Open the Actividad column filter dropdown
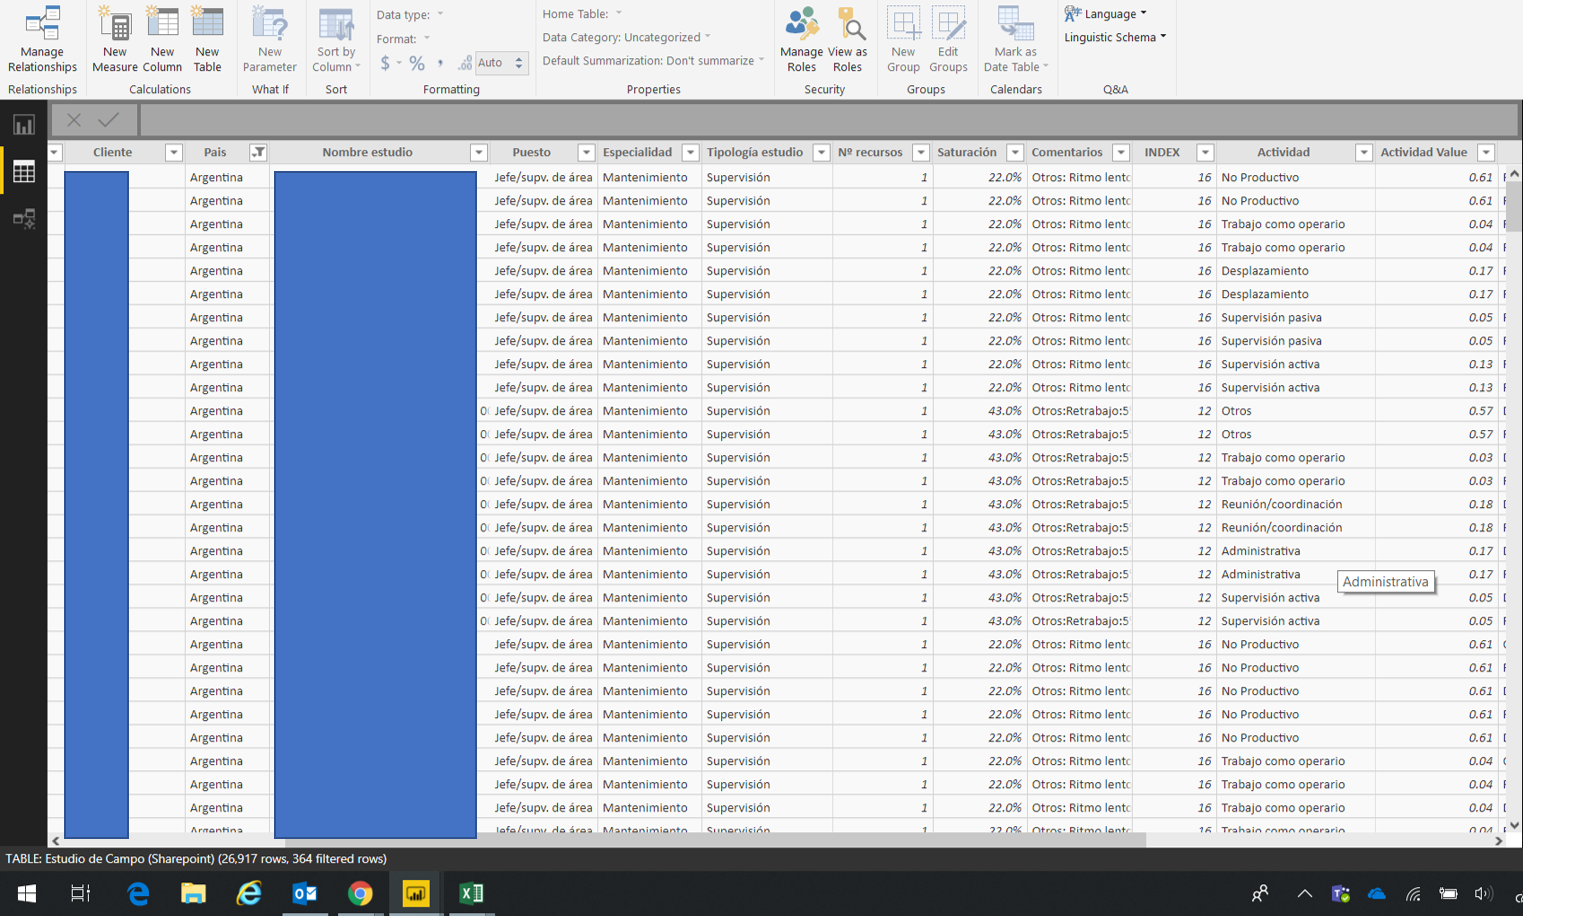Screen dimensions: 1581x916 click(x=1364, y=152)
